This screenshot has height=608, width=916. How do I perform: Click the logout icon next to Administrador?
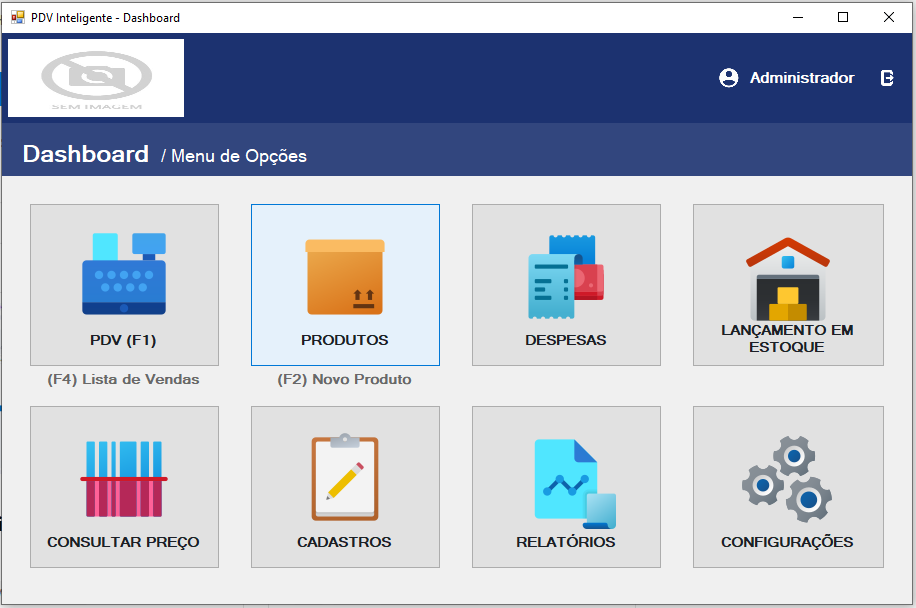887,78
